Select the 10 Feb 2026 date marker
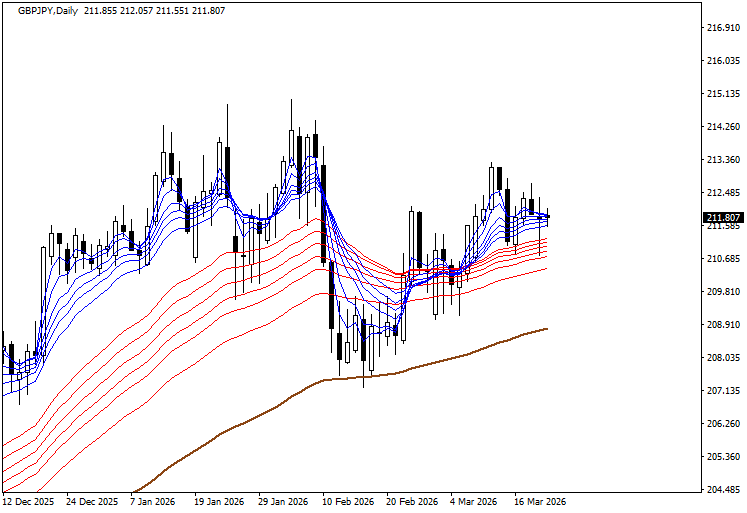Screen dimensions: 747x513 pyautogui.click(x=347, y=502)
